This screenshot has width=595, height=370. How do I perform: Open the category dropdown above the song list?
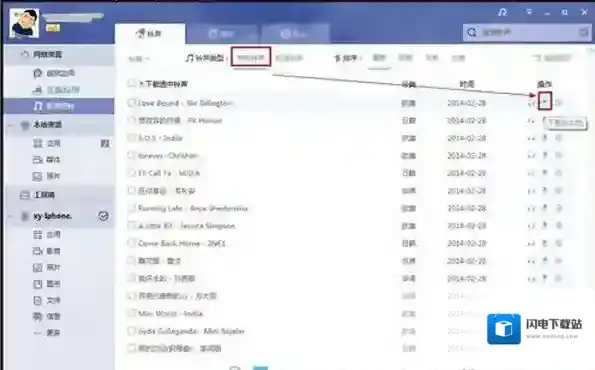coord(139,58)
